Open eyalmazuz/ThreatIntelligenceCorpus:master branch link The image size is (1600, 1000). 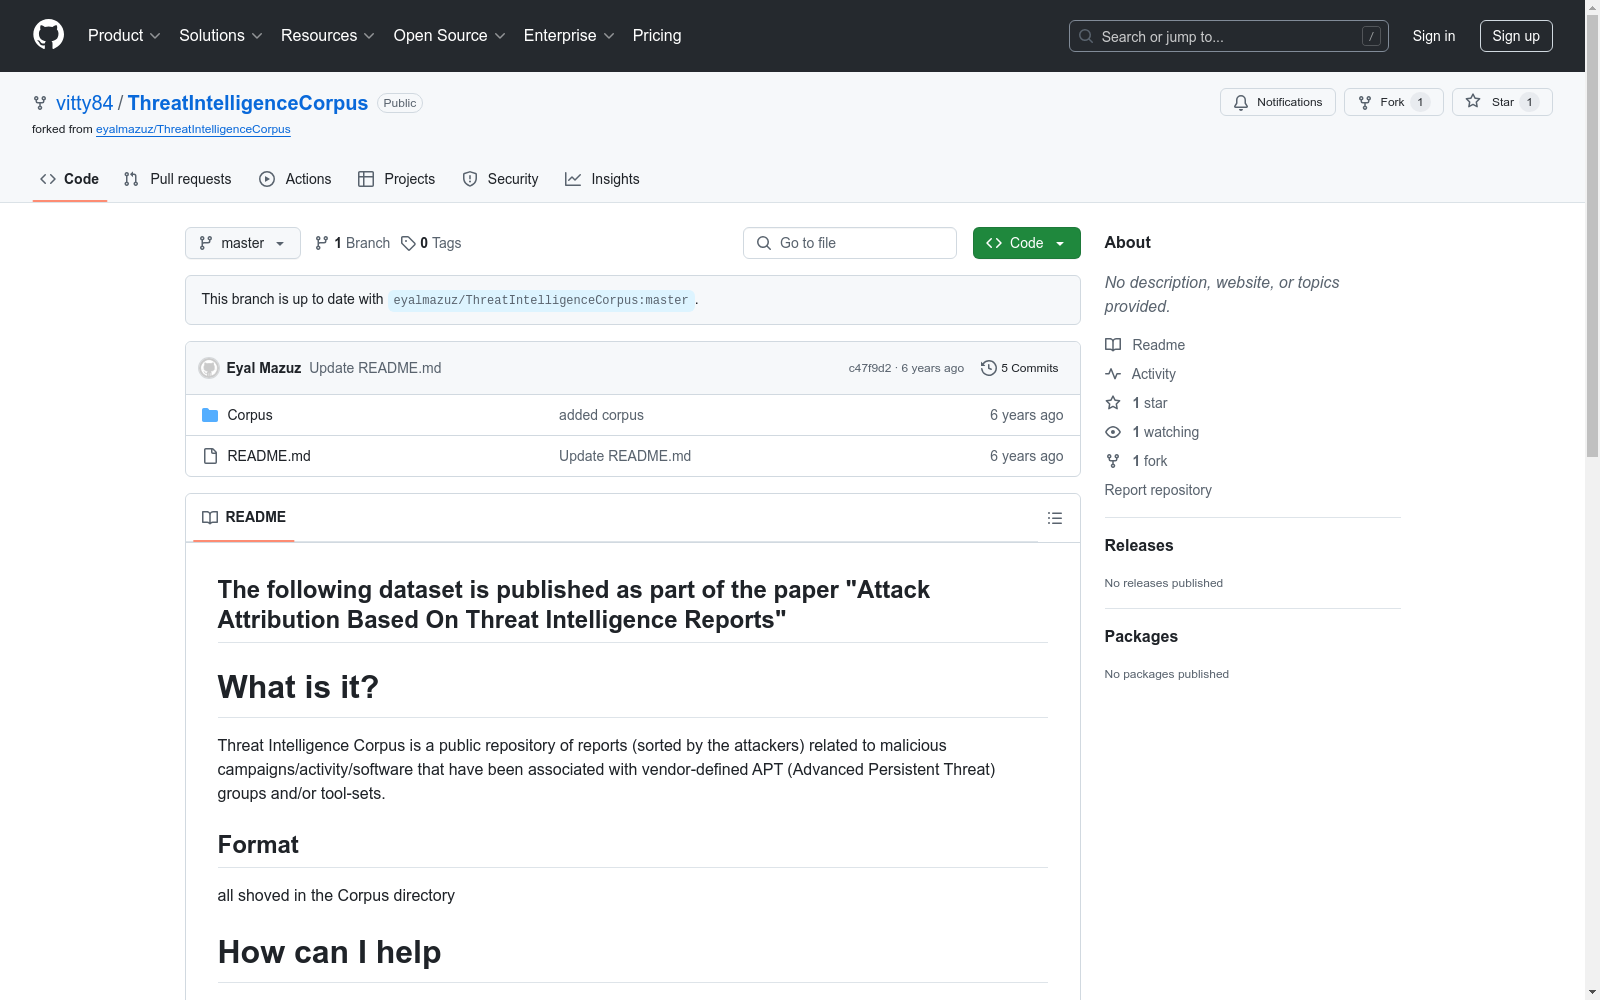pyautogui.click(x=541, y=300)
